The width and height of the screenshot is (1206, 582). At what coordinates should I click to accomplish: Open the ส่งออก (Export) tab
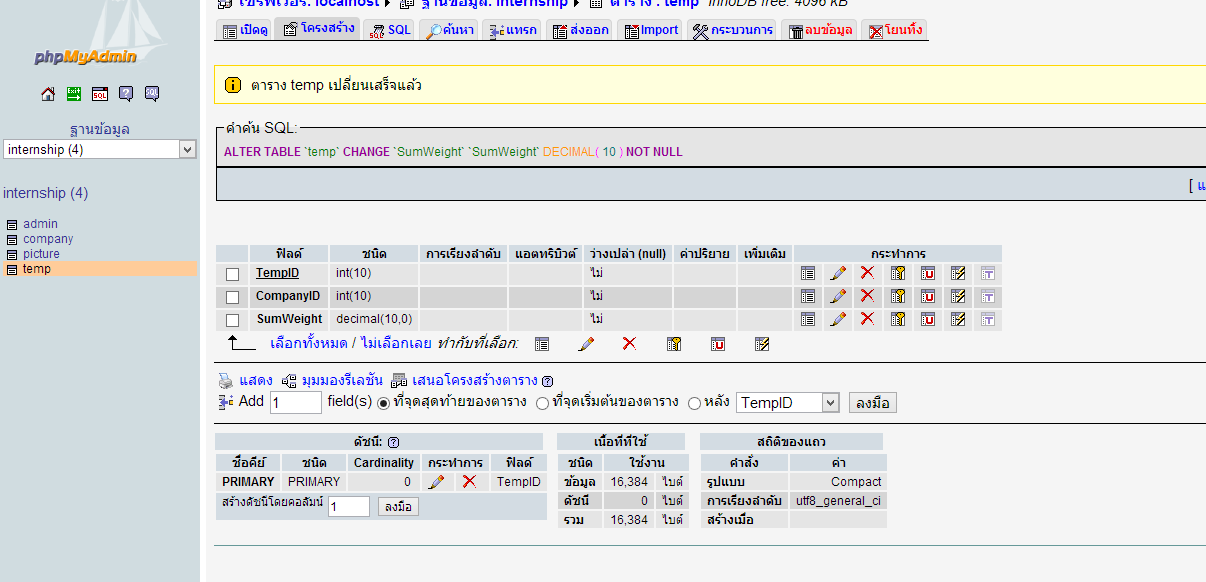[x=580, y=30]
